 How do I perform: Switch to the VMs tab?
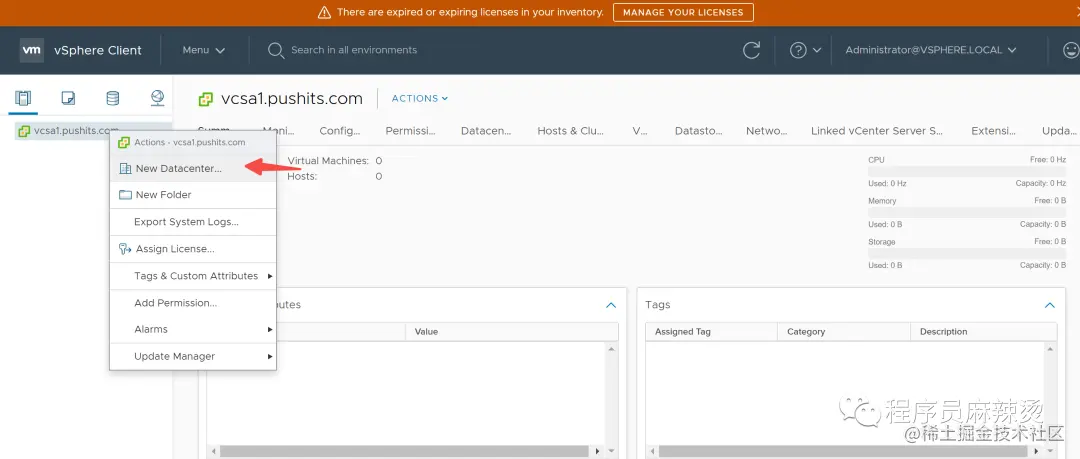pyautogui.click(x=640, y=131)
